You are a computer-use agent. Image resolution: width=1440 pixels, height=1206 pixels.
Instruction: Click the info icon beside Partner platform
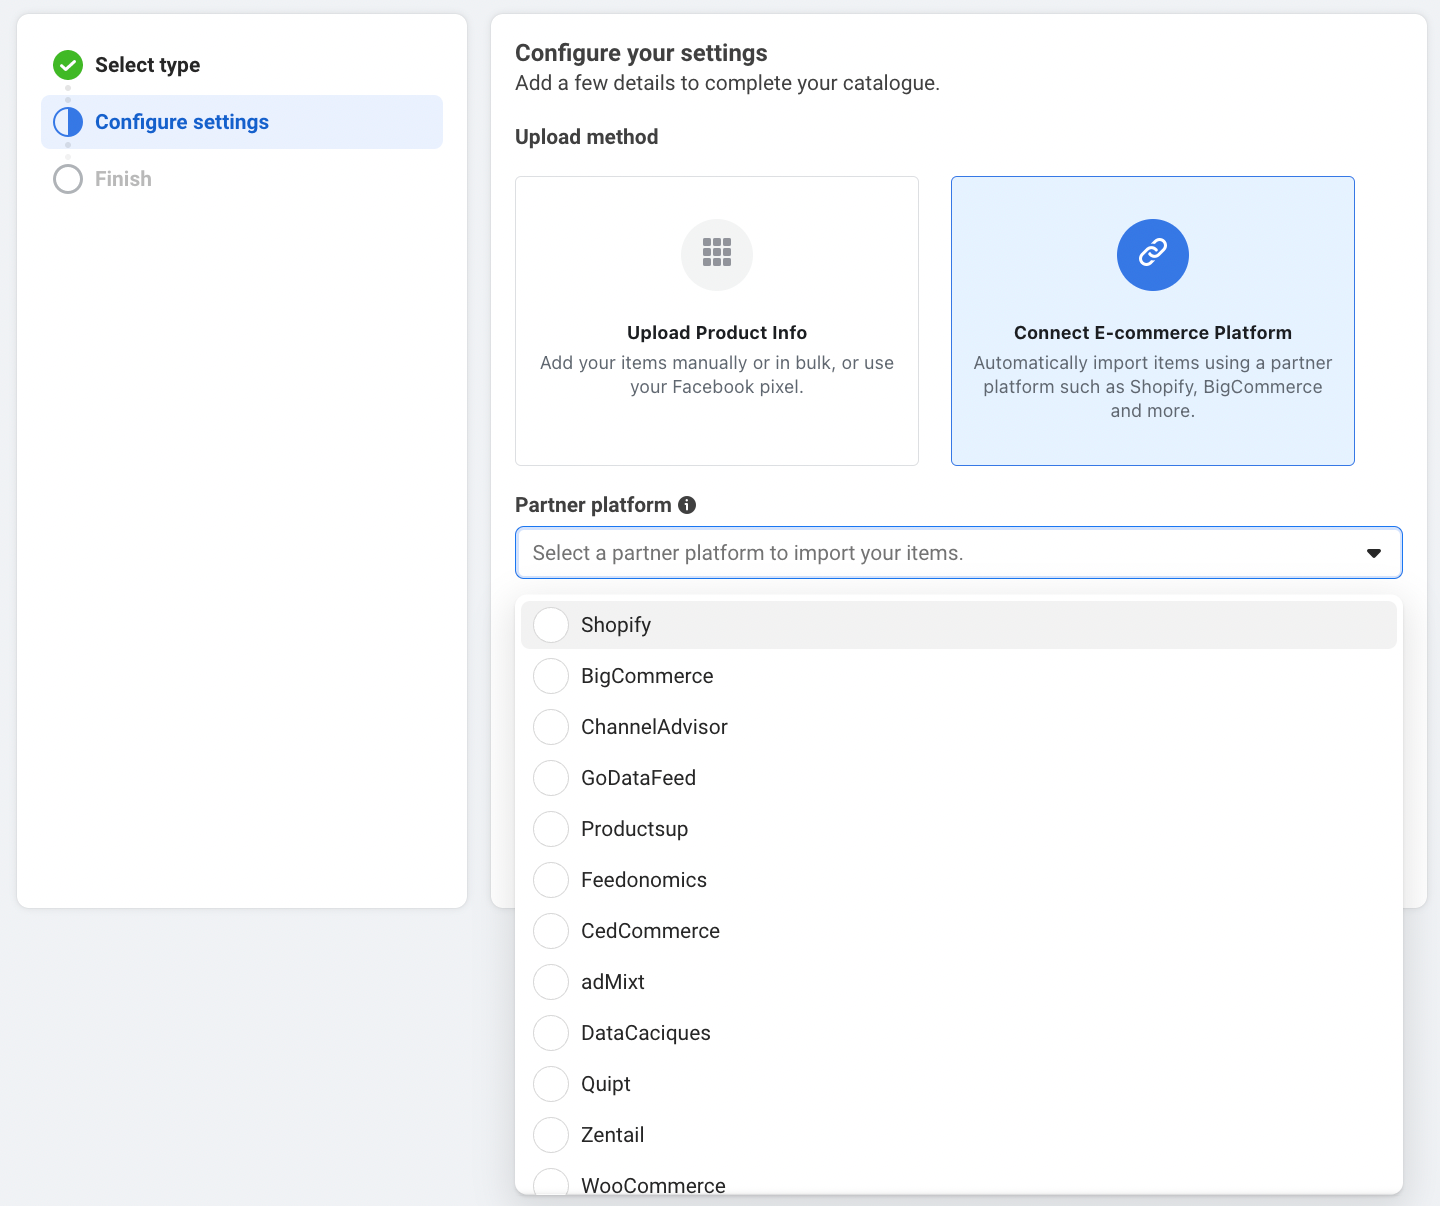687,505
